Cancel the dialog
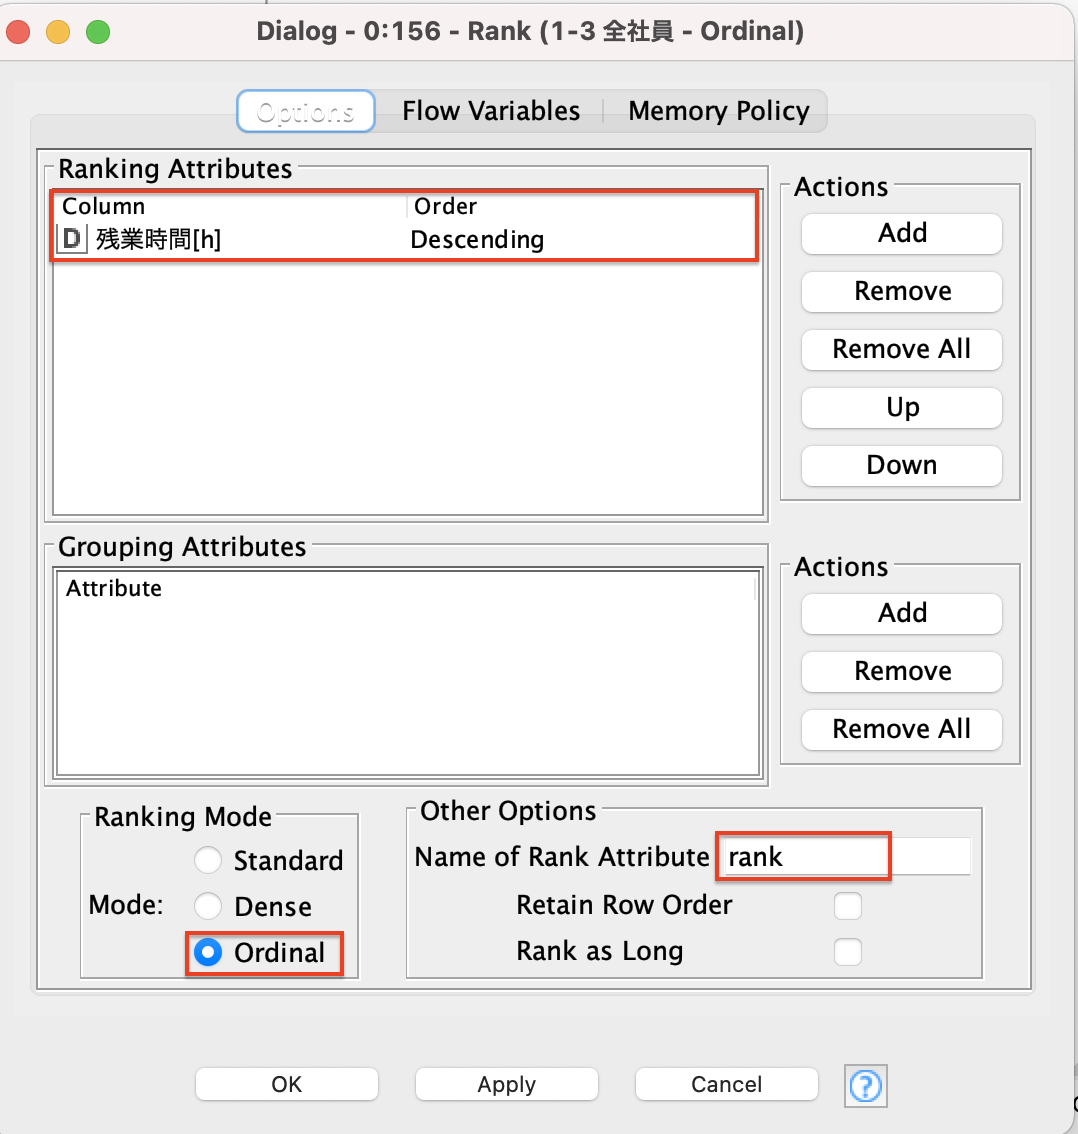1078x1134 pixels. (726, 1084)
